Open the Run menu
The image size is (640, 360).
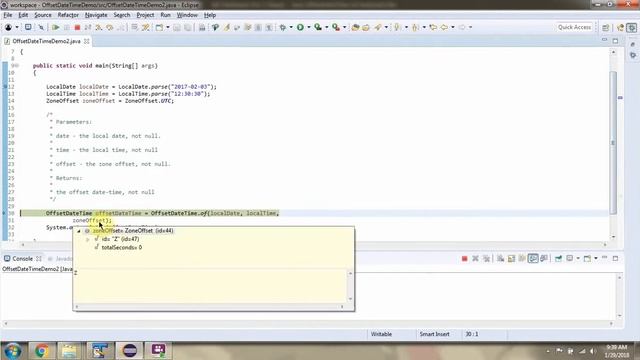click(x=165, y=15)
